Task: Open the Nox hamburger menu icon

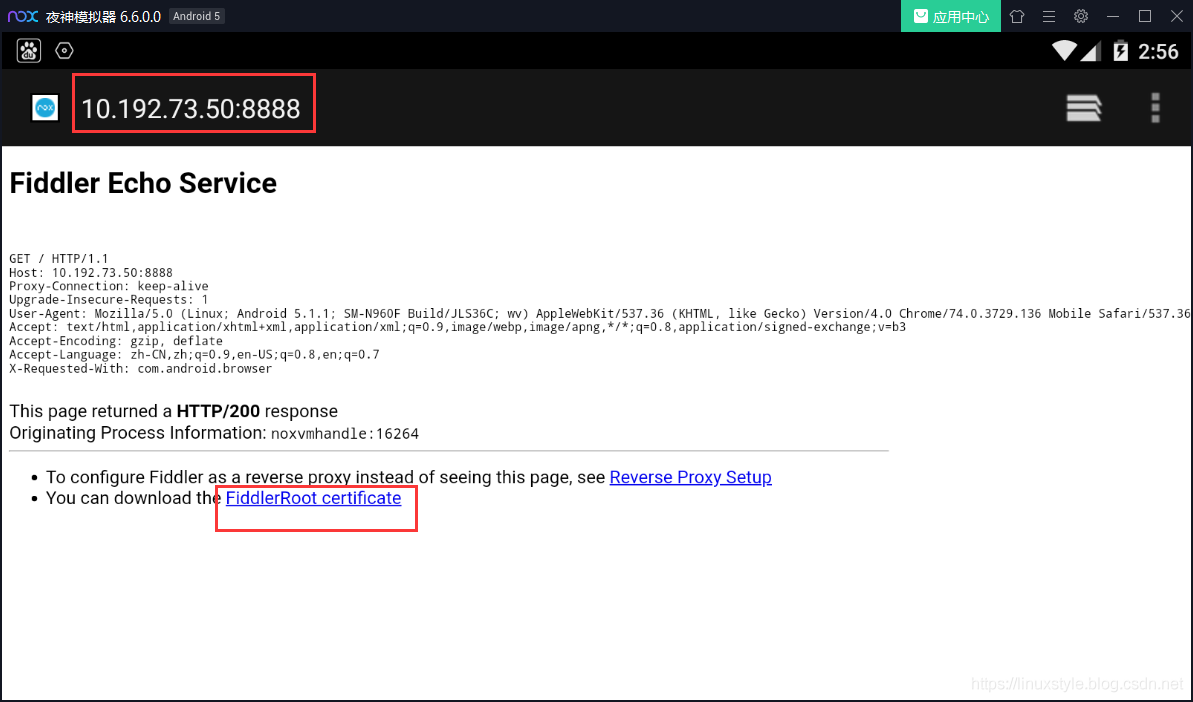Action: (x=1049, y=16)
